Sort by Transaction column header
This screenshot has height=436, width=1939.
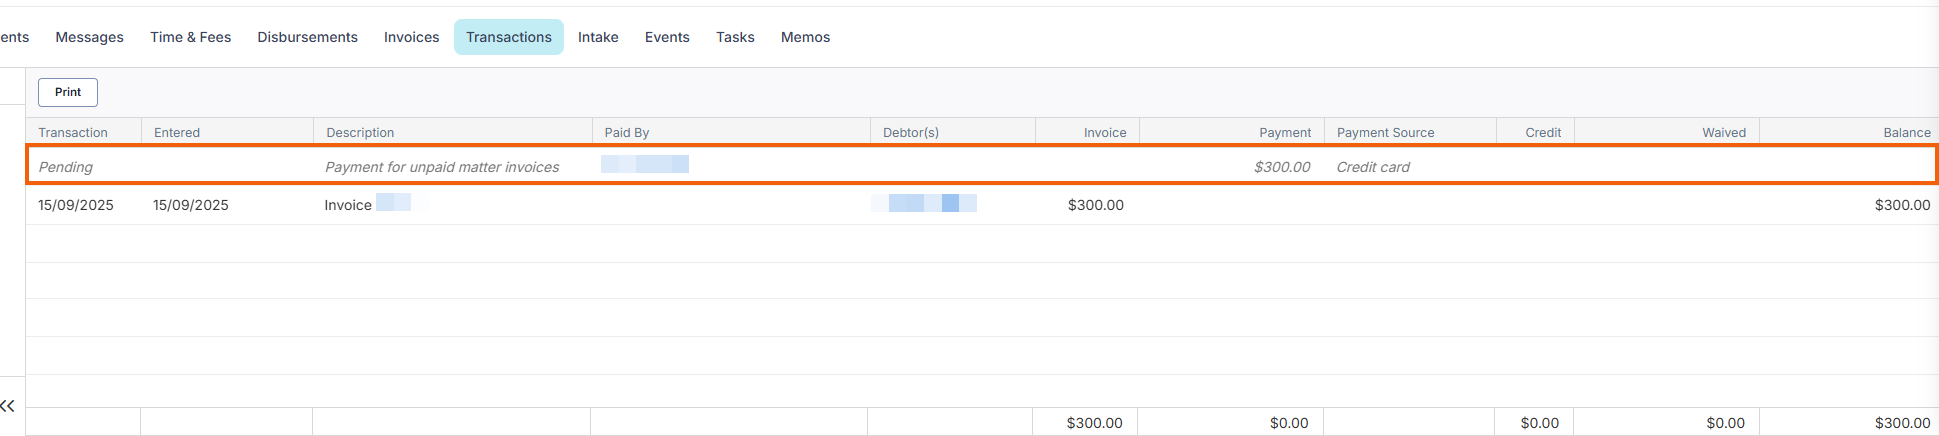[73, 132]
